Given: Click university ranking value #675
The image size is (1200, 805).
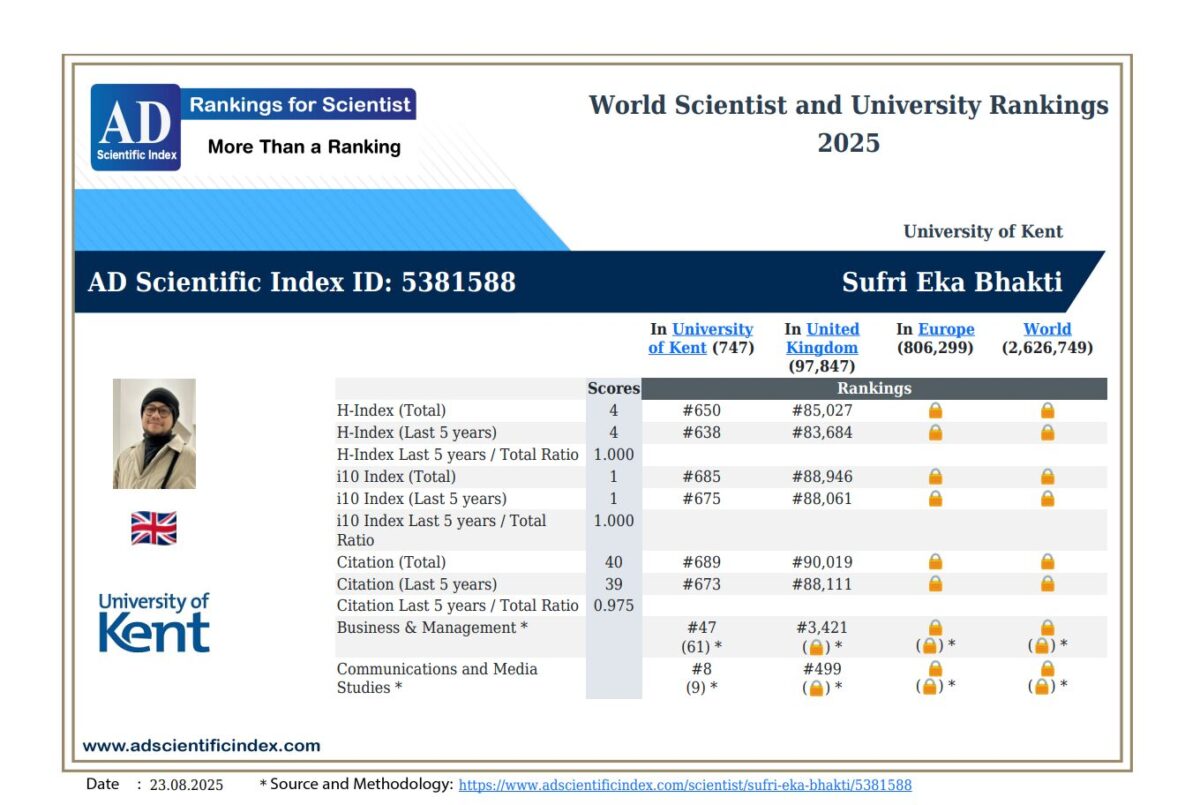Looking at the screenshot, I should (x=701, y=498).
